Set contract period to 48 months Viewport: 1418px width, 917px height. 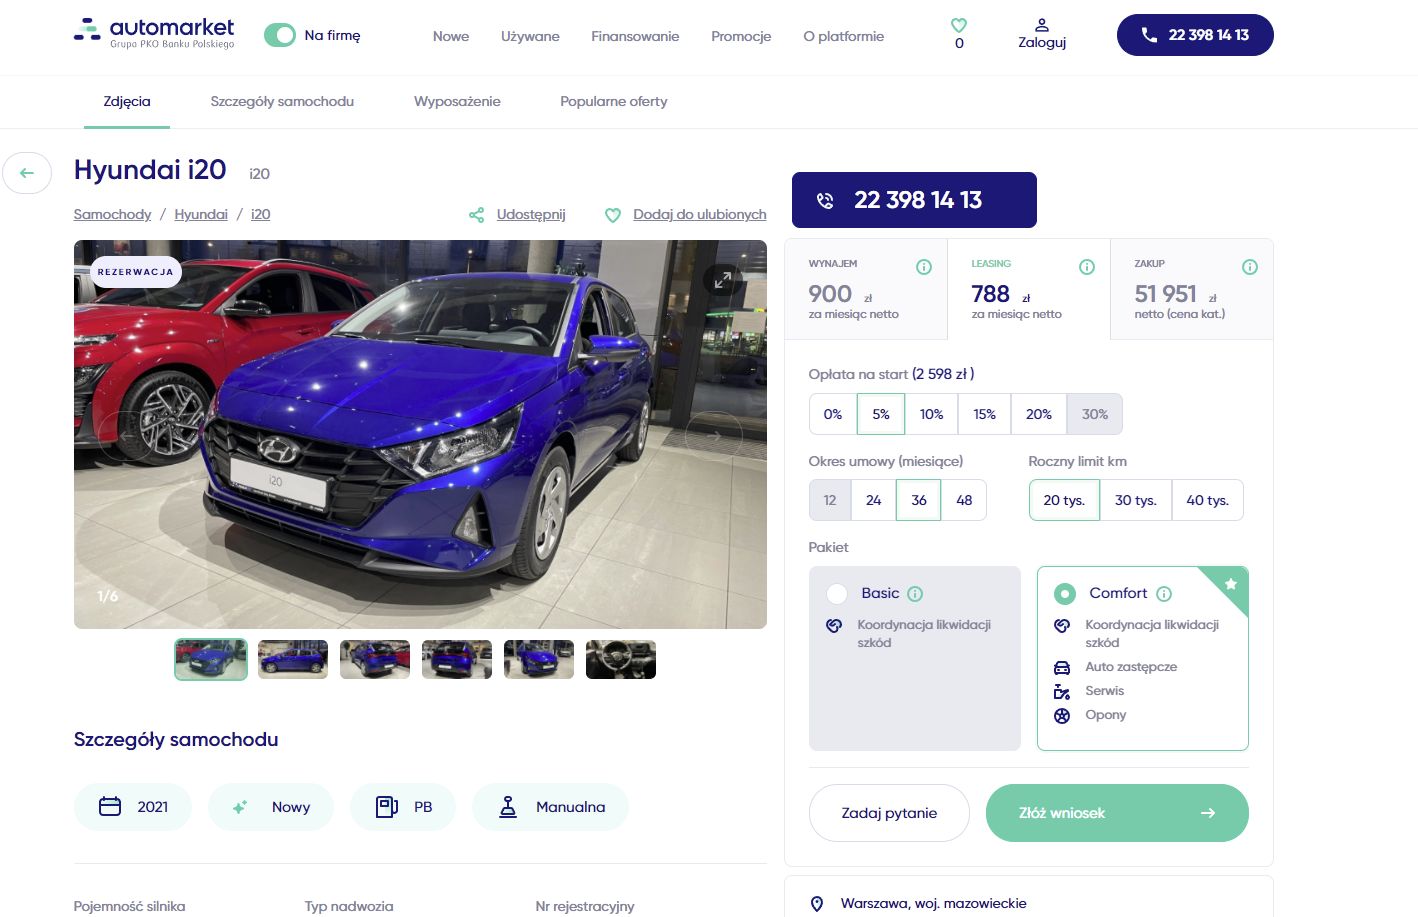pyautogui.click(x=964, y=500)
